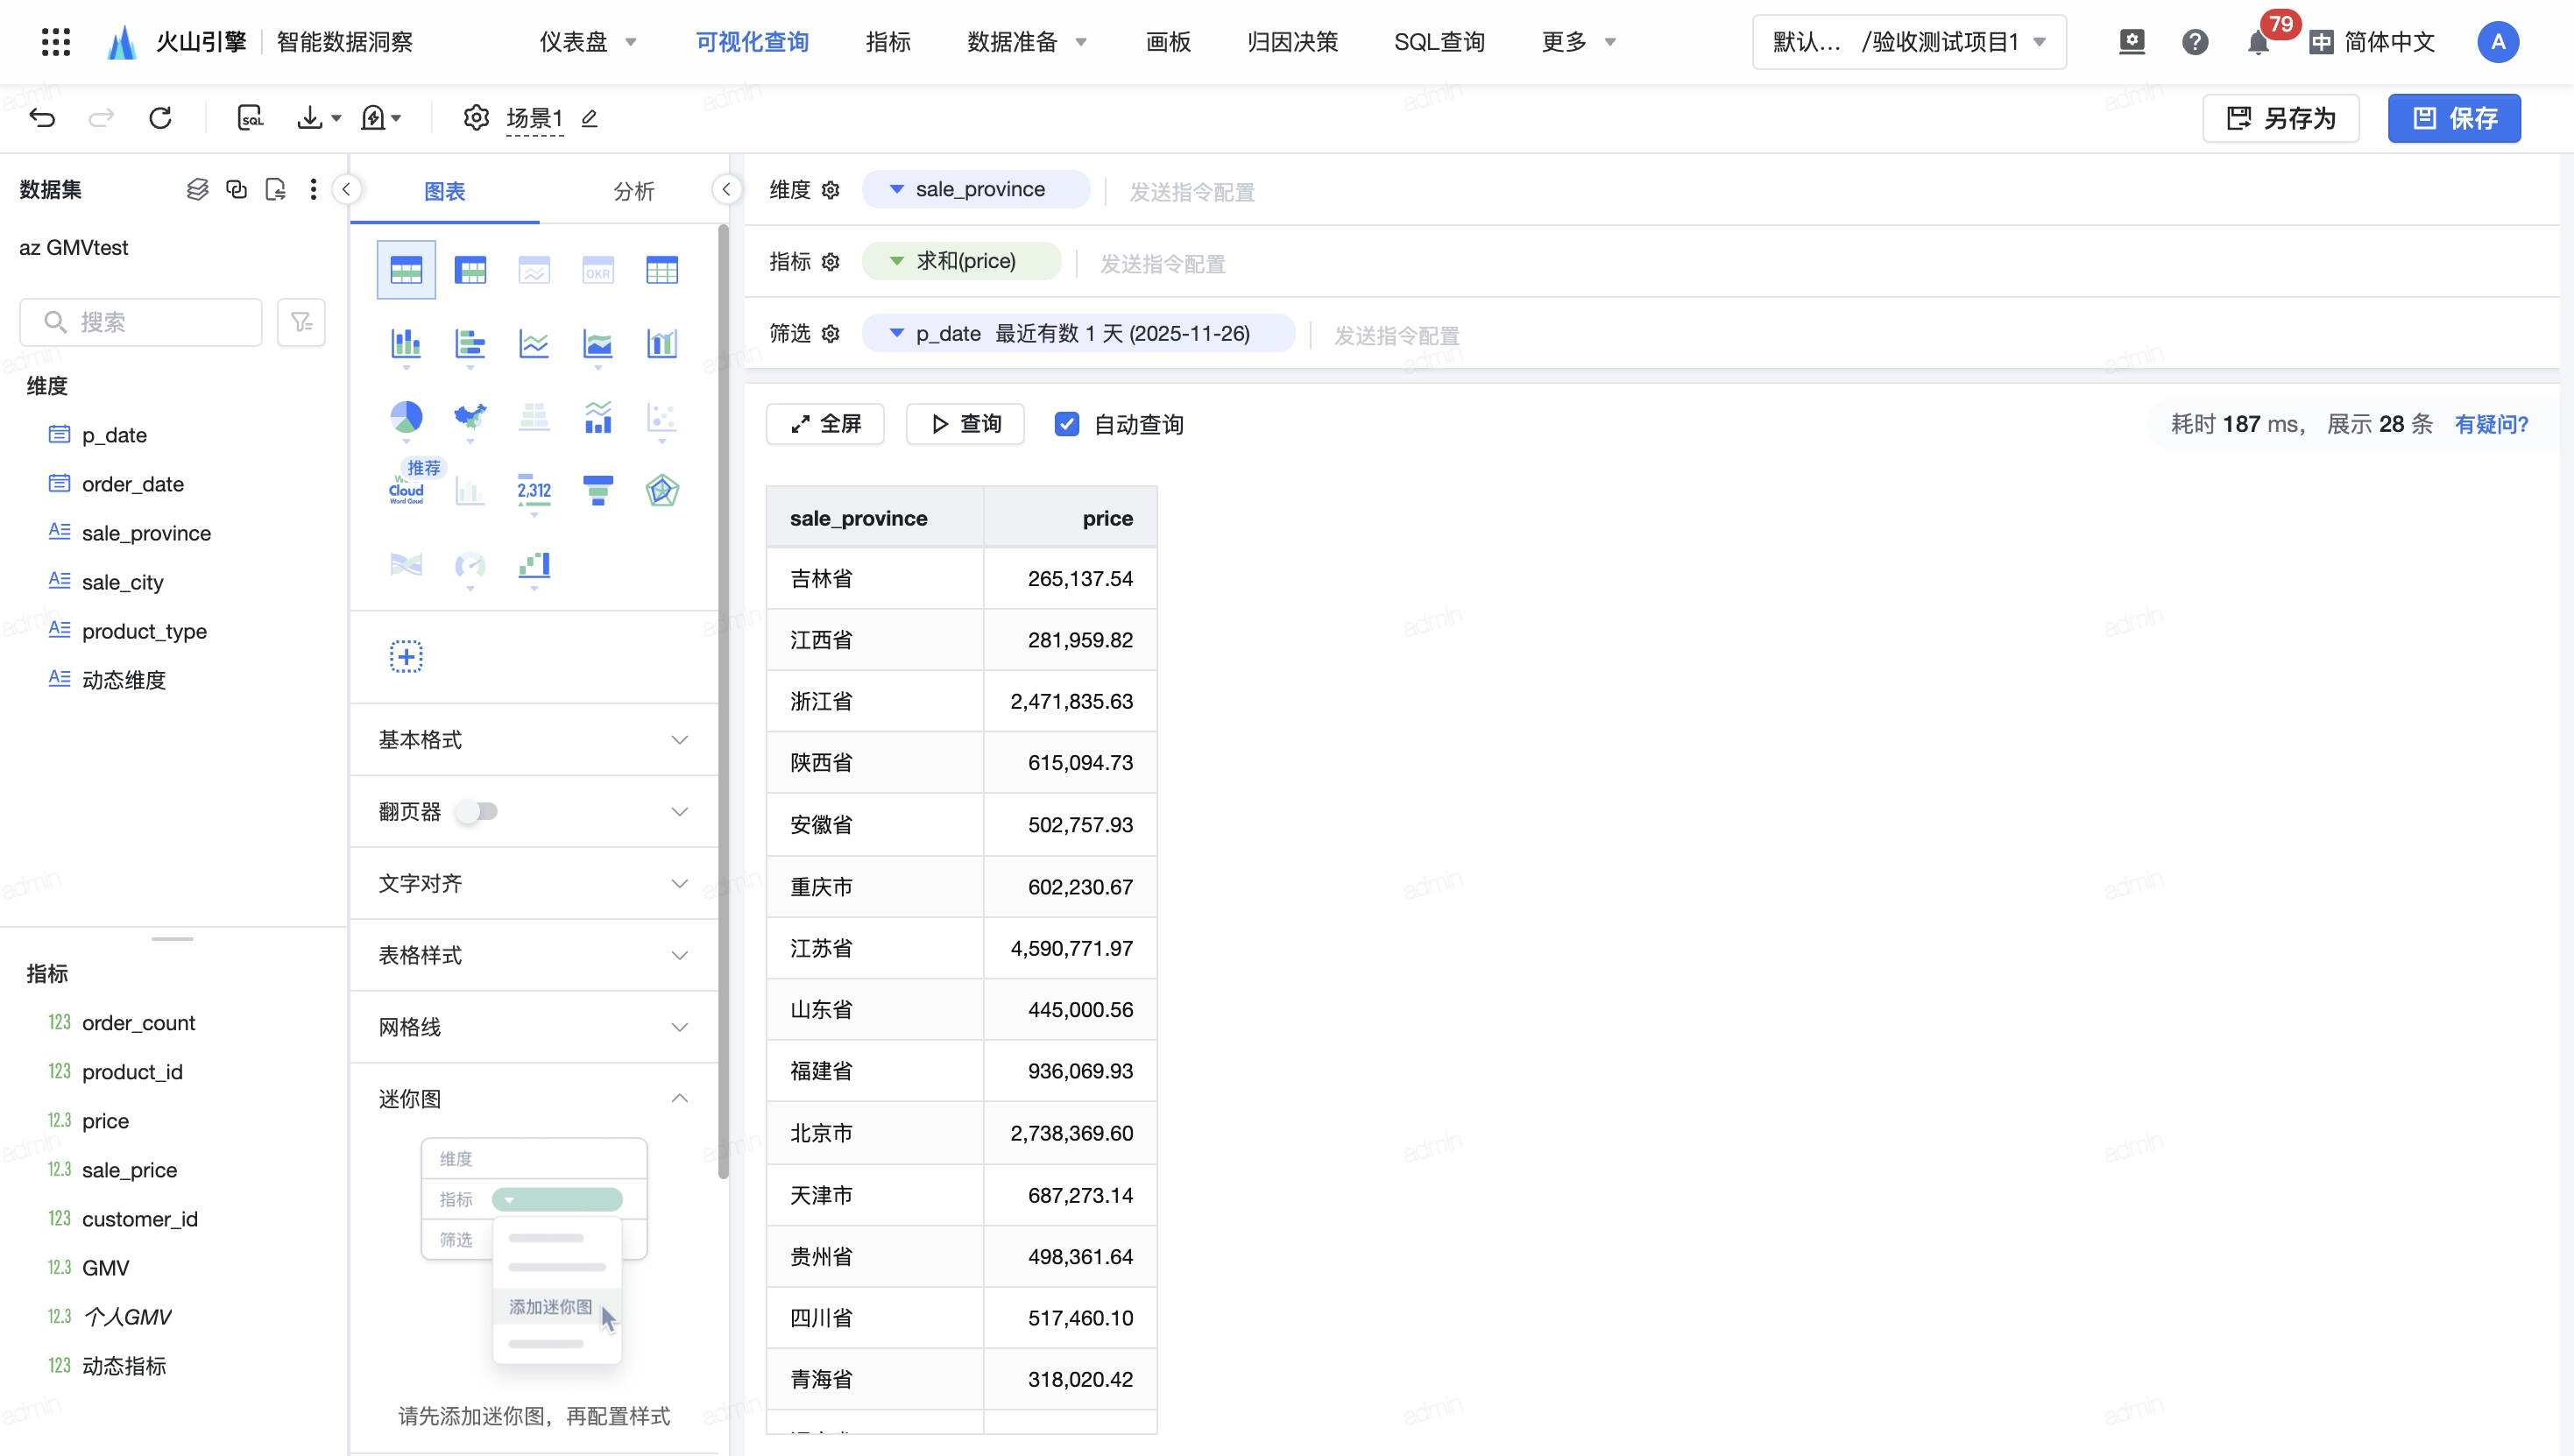The image size is (2574, 1456).
Task: Select the radar chart icon
Action: 662,490
